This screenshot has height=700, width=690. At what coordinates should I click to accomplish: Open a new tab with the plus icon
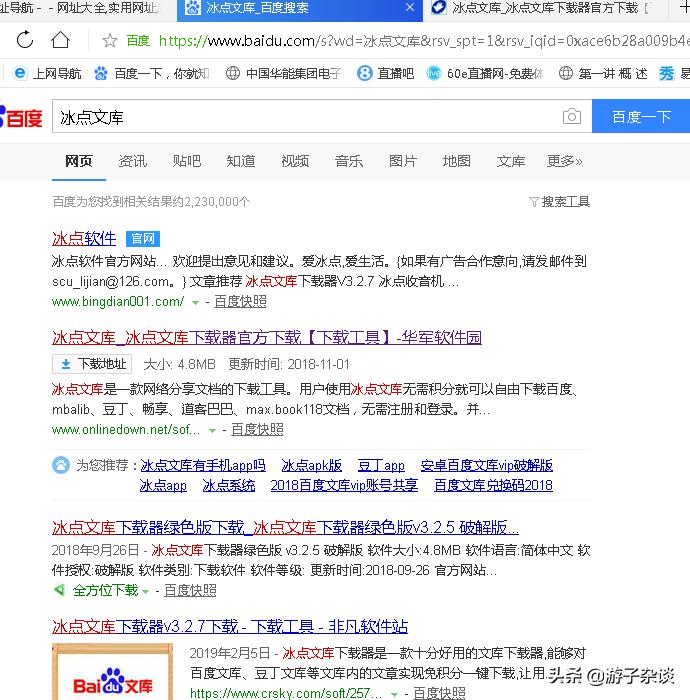(x=684, y=8)
